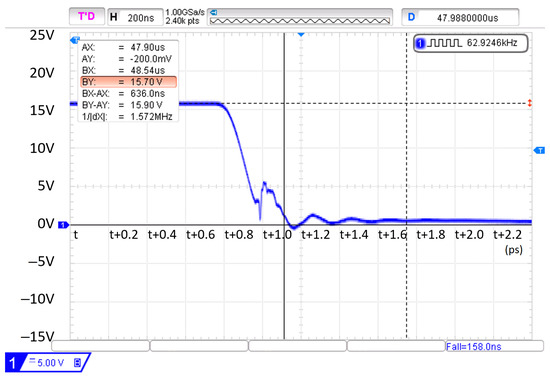Toggle channel 1 label at bottom left
The image size is (550, 378).
(13, 363)
